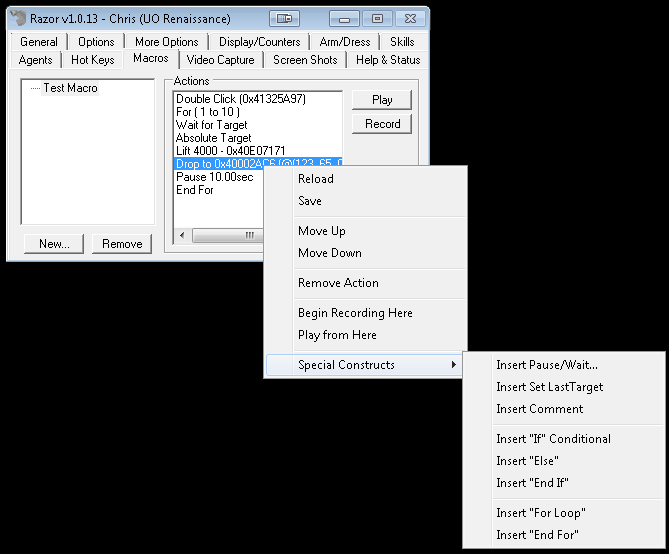Open the Video Capture tab

pos(220,60)
